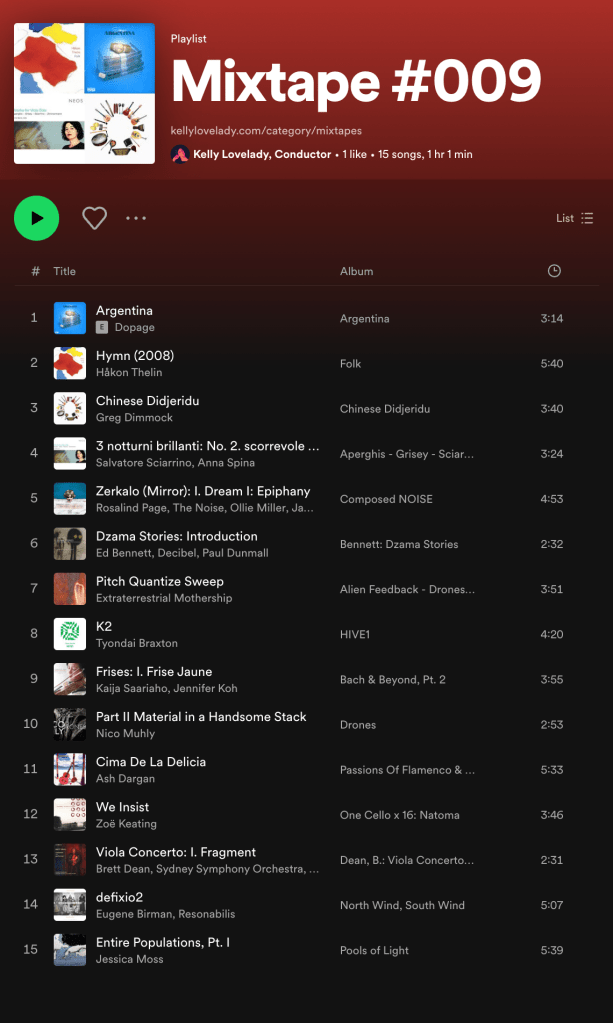The height and width of the screenshot is (1023, 613).
Task: Click the clock duration column header icon
Action: point(554,271)
